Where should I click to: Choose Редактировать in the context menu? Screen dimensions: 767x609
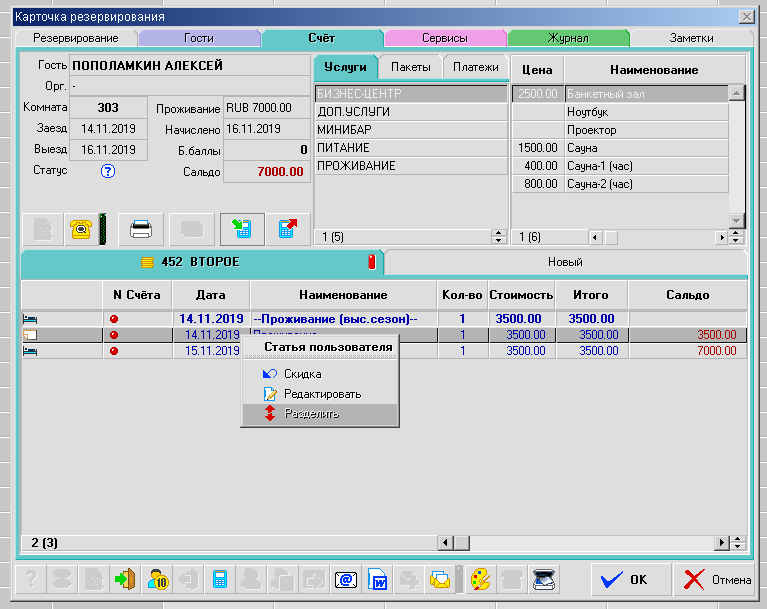(322, 394)
